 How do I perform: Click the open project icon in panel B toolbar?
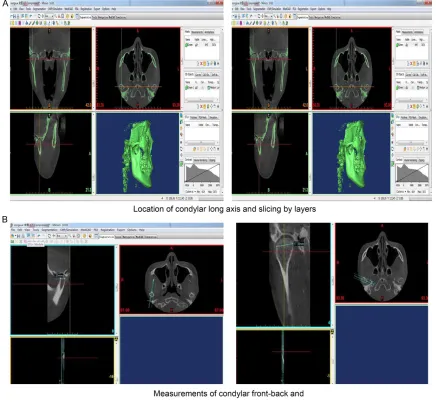tap(13, 236)
